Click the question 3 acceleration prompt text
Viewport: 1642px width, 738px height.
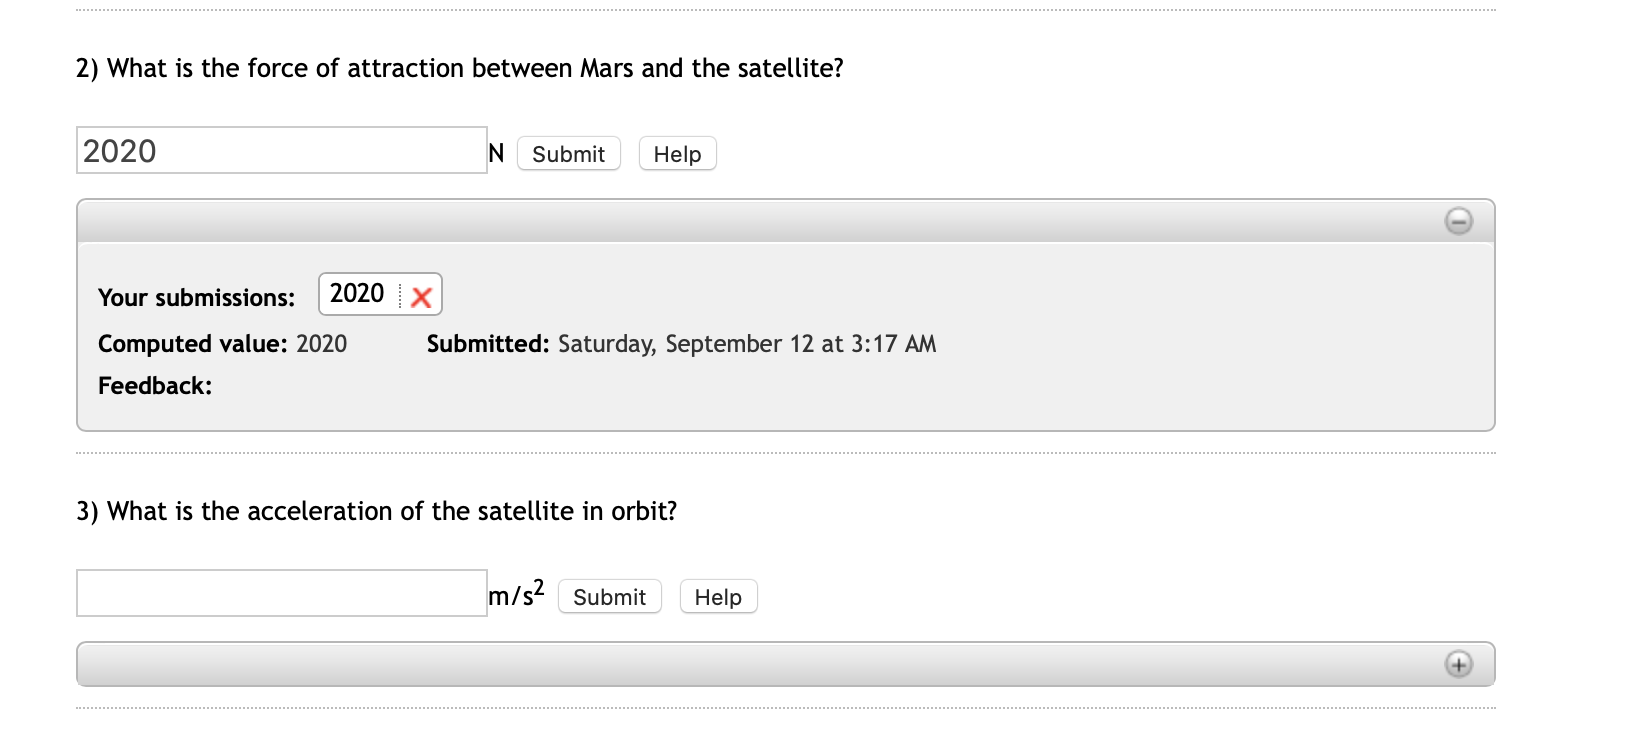(377, 511)
